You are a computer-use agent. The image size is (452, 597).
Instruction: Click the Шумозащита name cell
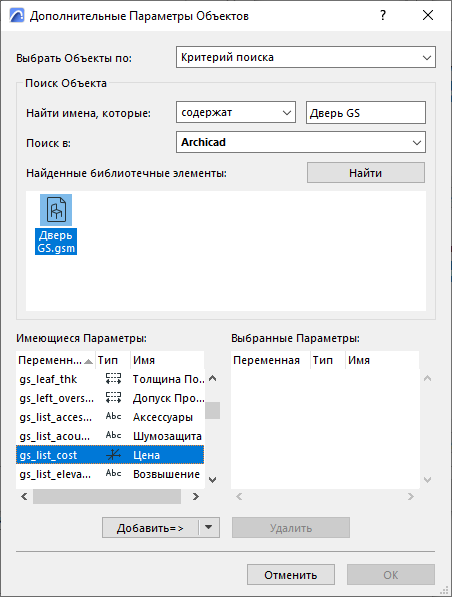[167, 436]
